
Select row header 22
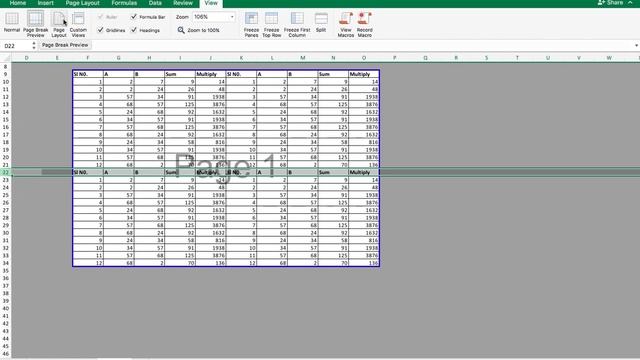(x=6, y=172)
